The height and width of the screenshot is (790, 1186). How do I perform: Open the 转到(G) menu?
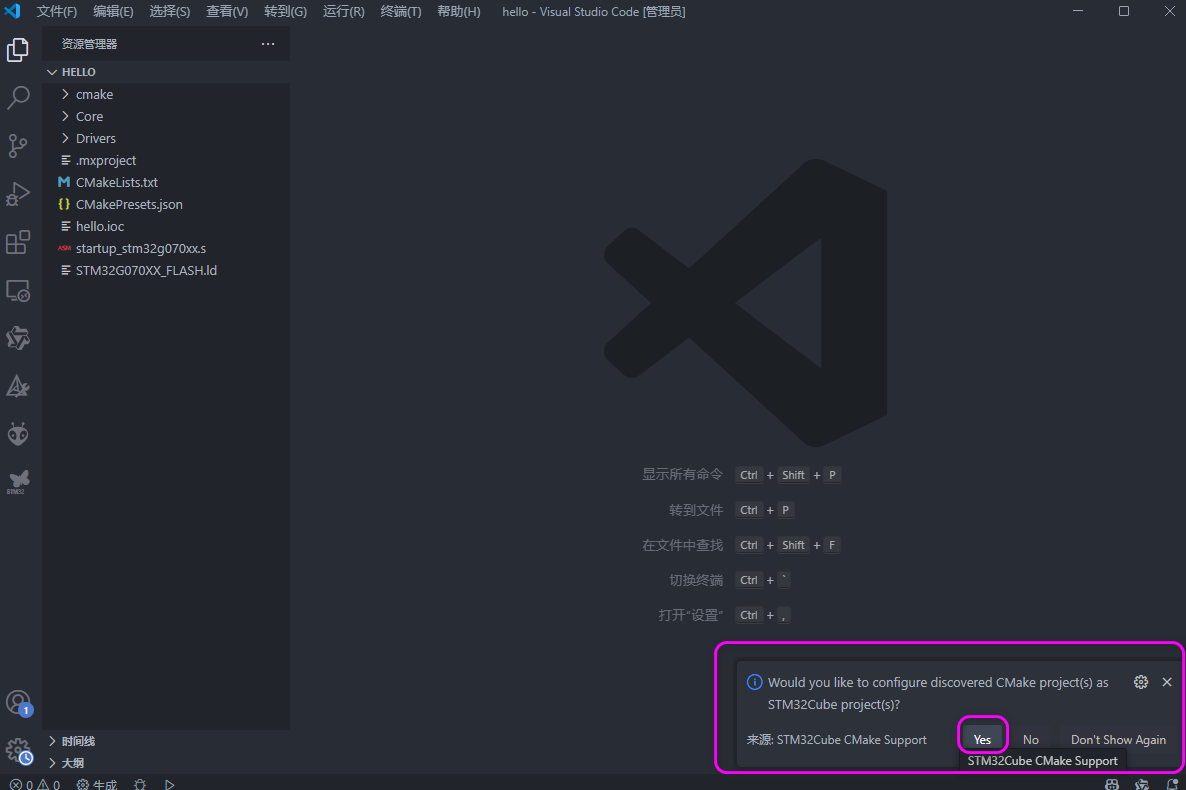click(285, 11)
